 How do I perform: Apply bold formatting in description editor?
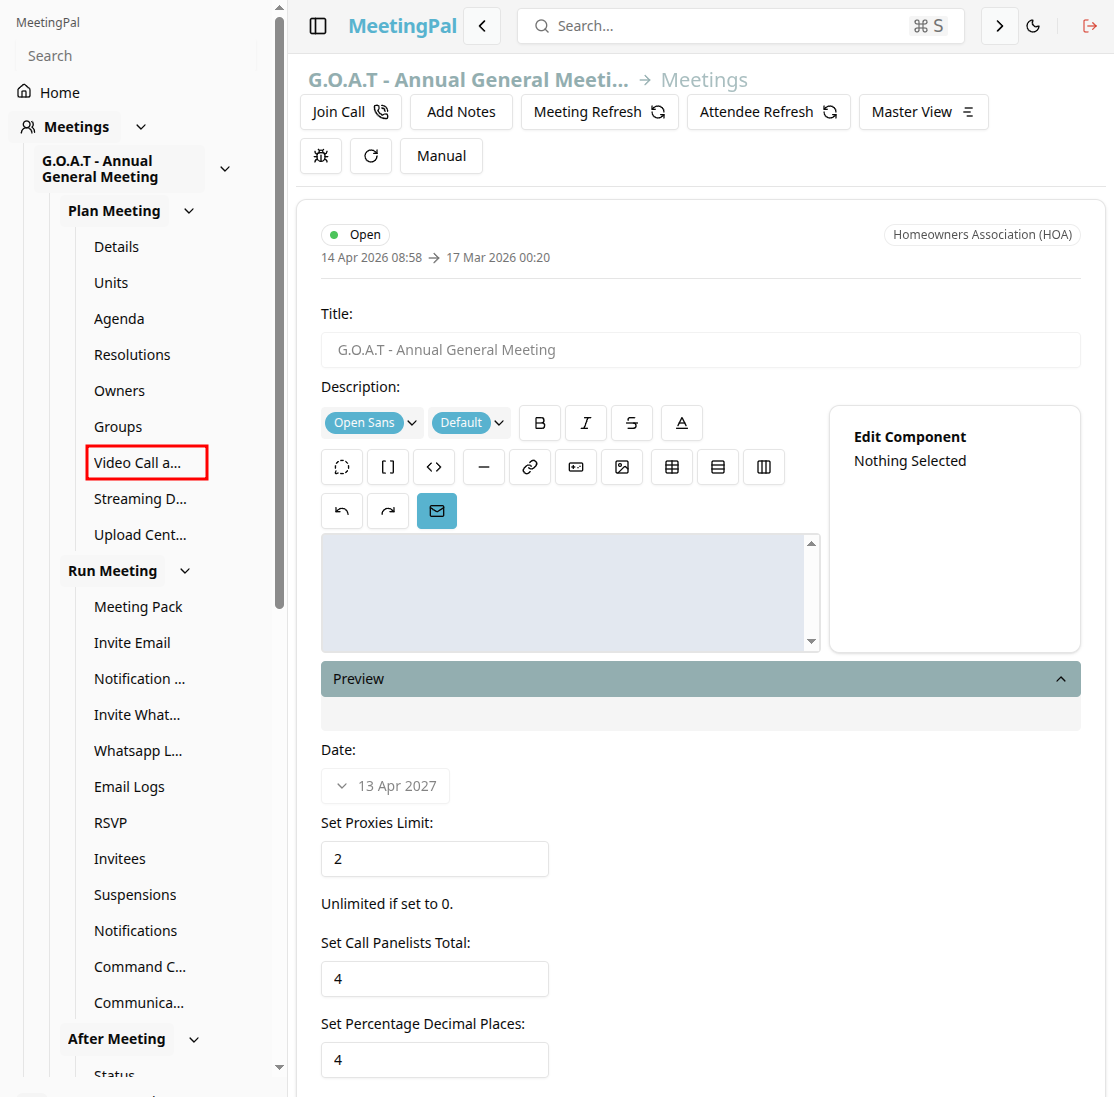click(x=540, y=423)
